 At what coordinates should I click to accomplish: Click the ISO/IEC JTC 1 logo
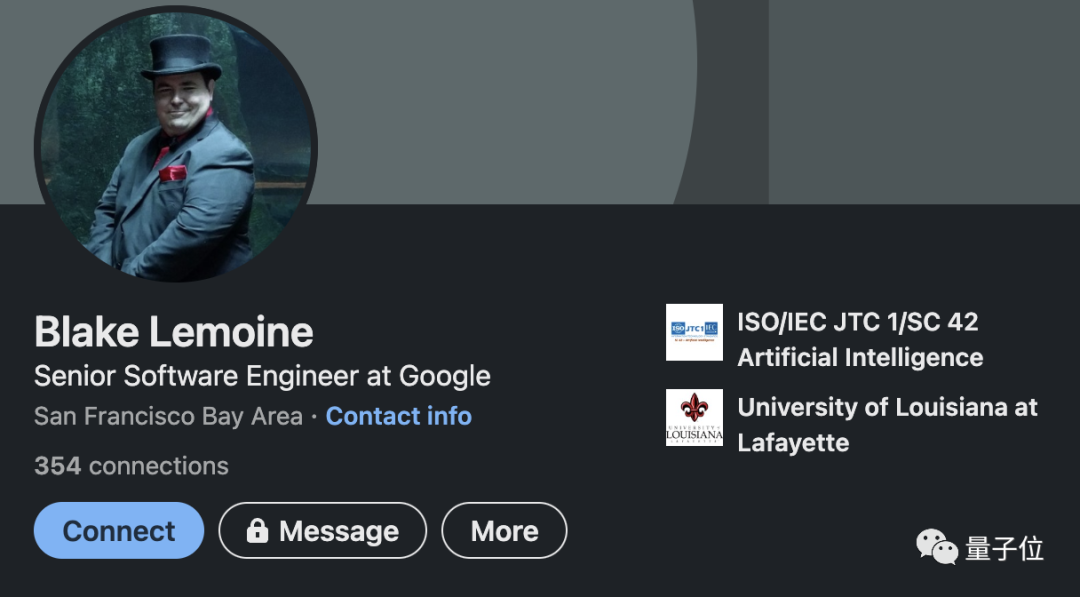(x=694, y=332)
